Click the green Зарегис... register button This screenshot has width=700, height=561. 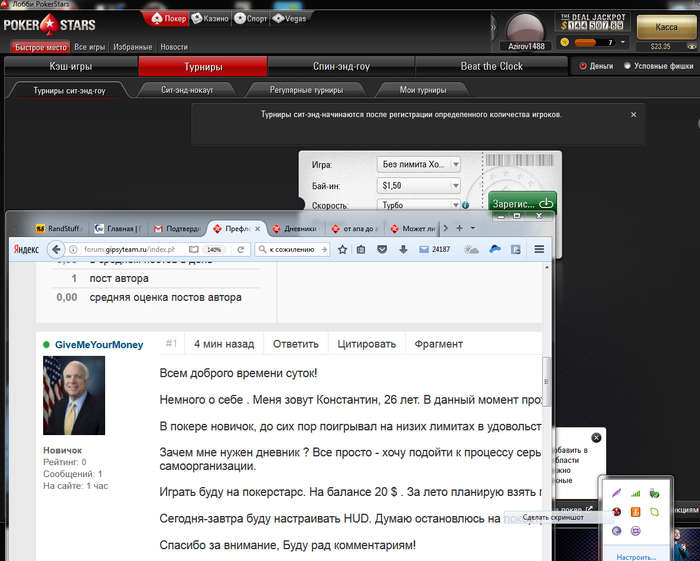click(522, 204)
